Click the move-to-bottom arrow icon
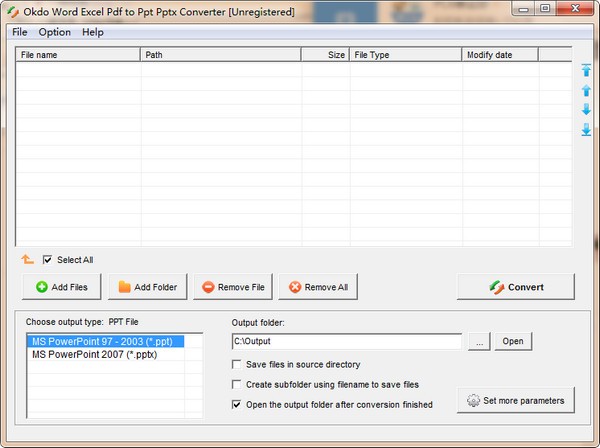This screenshot has height=448, width=600. click(586, 130)
